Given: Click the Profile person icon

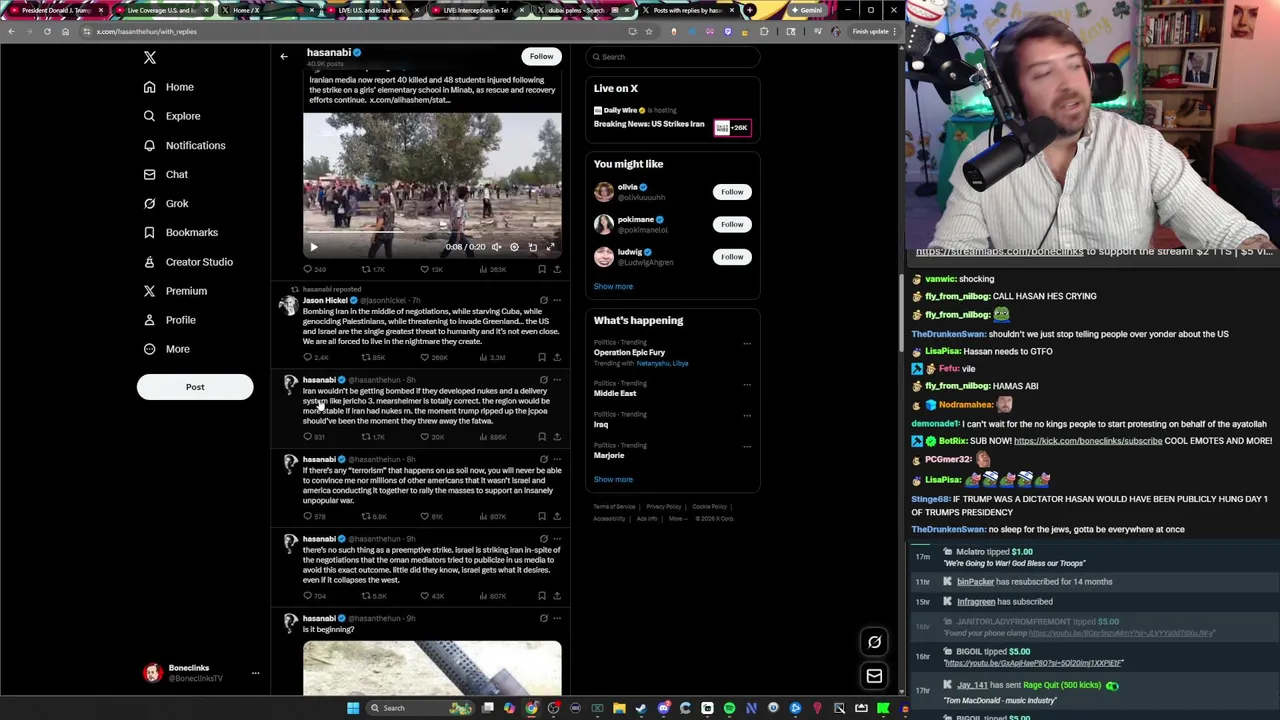Looking at the screenshot, I should (x=149, y=320).
